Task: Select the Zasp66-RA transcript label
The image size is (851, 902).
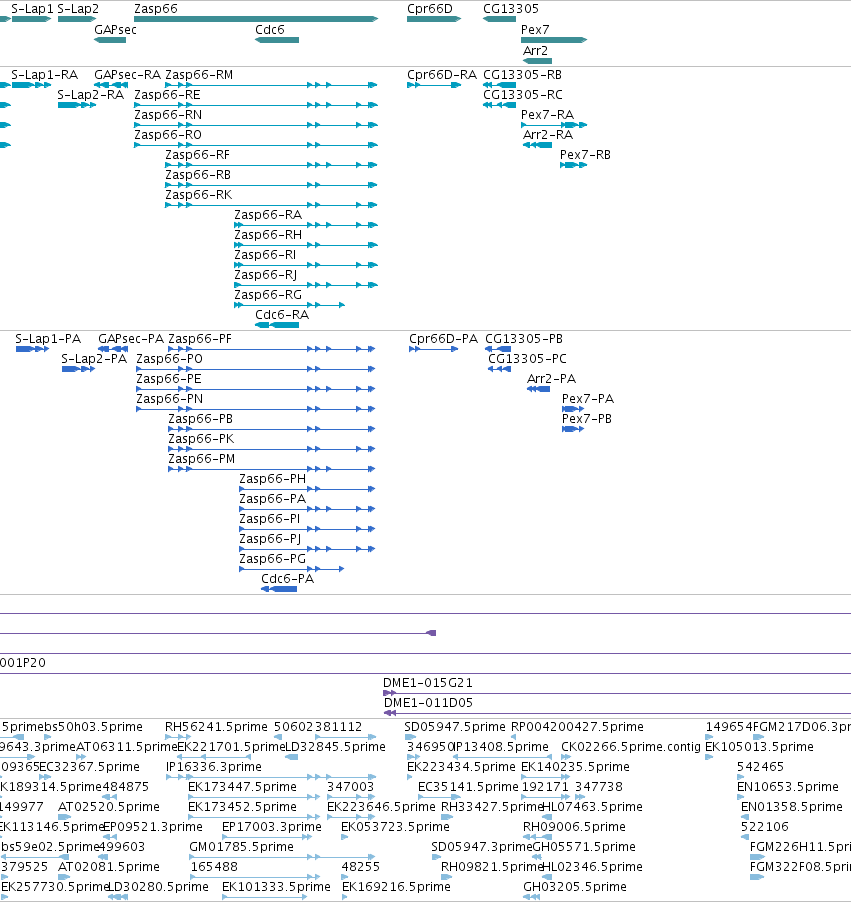Action: point(268,215)
